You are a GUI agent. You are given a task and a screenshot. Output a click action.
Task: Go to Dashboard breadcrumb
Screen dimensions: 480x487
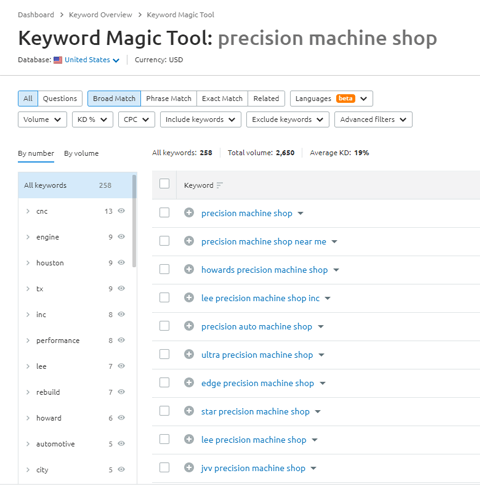[36, 15]
